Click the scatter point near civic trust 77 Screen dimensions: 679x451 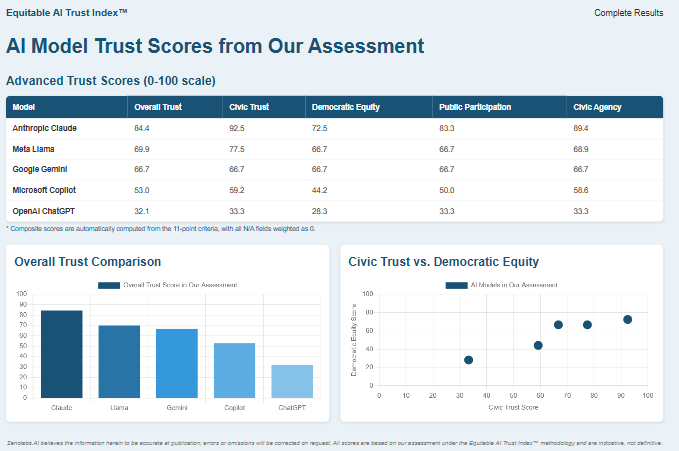[587, 325]
